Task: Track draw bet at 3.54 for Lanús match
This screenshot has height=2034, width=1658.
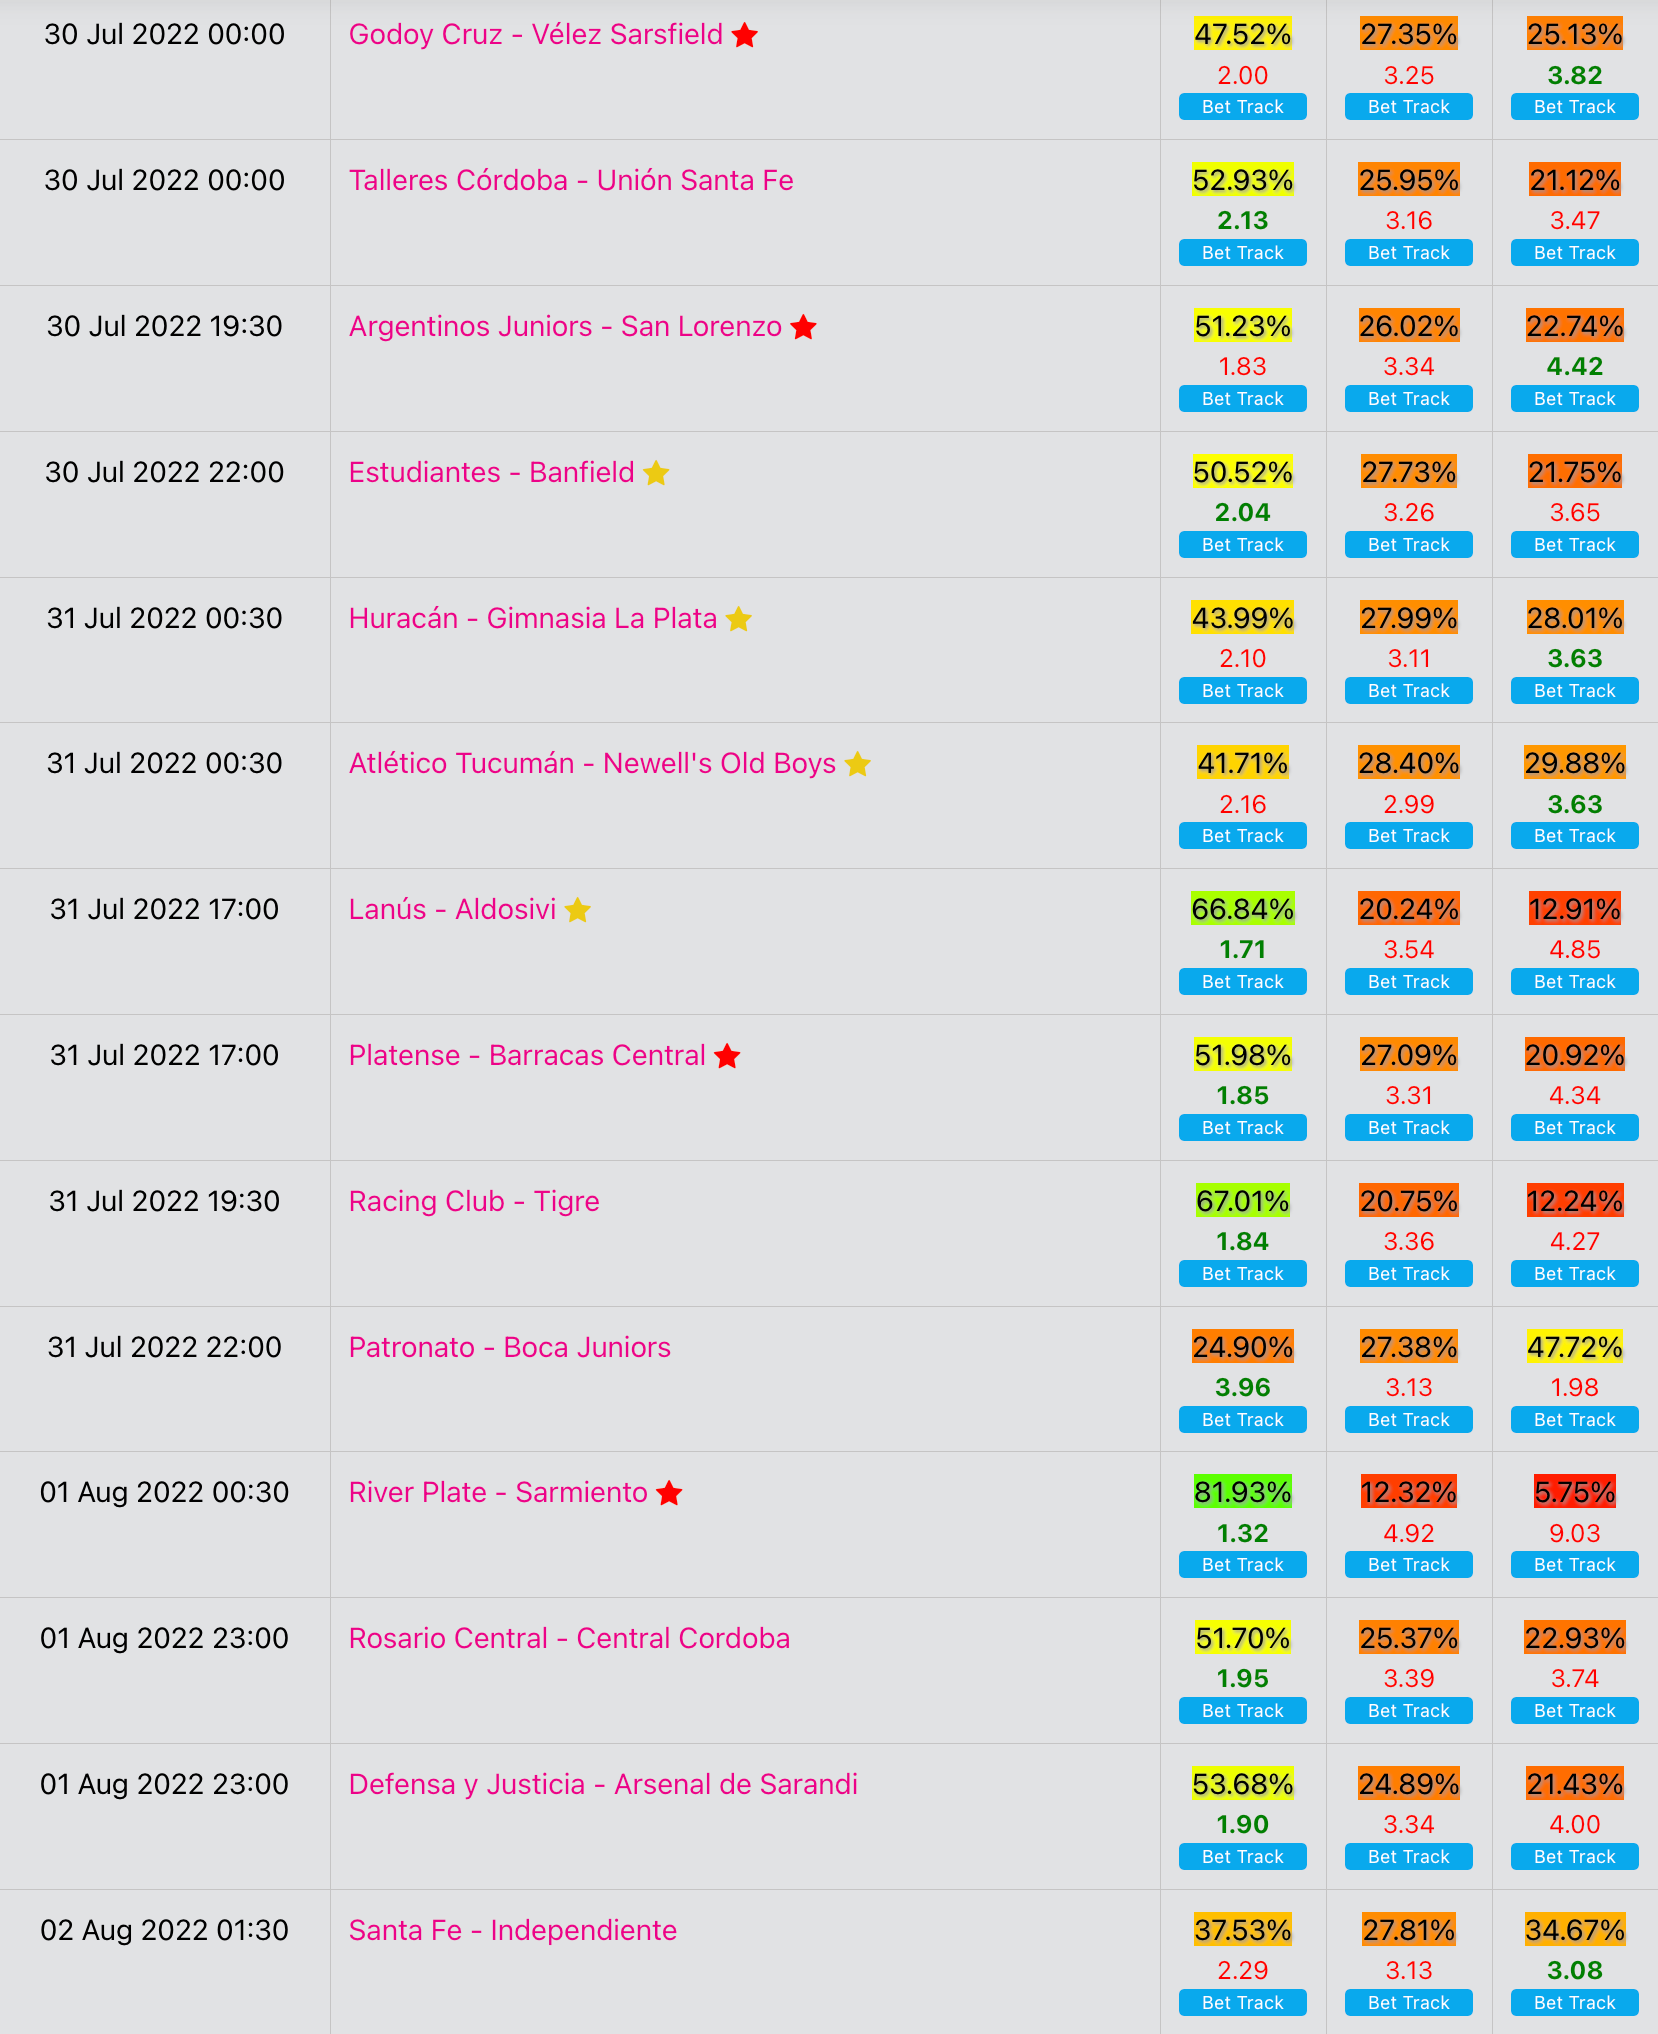Action: tap(1409, 982)
